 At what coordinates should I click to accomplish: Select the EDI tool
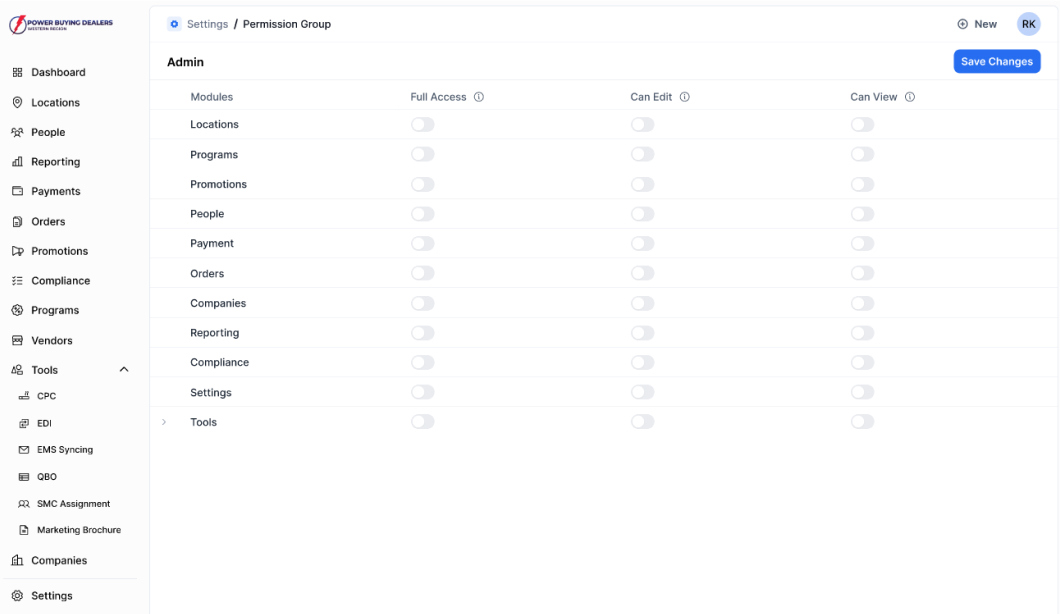tap(44, 423)
